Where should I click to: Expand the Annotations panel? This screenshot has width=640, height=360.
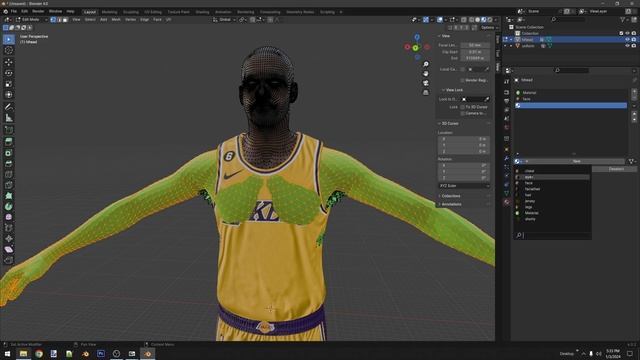point(451,204)
